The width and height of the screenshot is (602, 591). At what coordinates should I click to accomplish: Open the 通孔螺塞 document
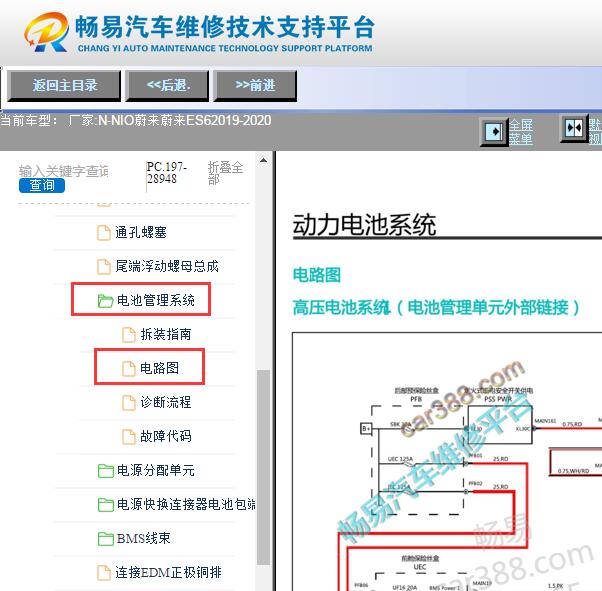tap(141, 232)
